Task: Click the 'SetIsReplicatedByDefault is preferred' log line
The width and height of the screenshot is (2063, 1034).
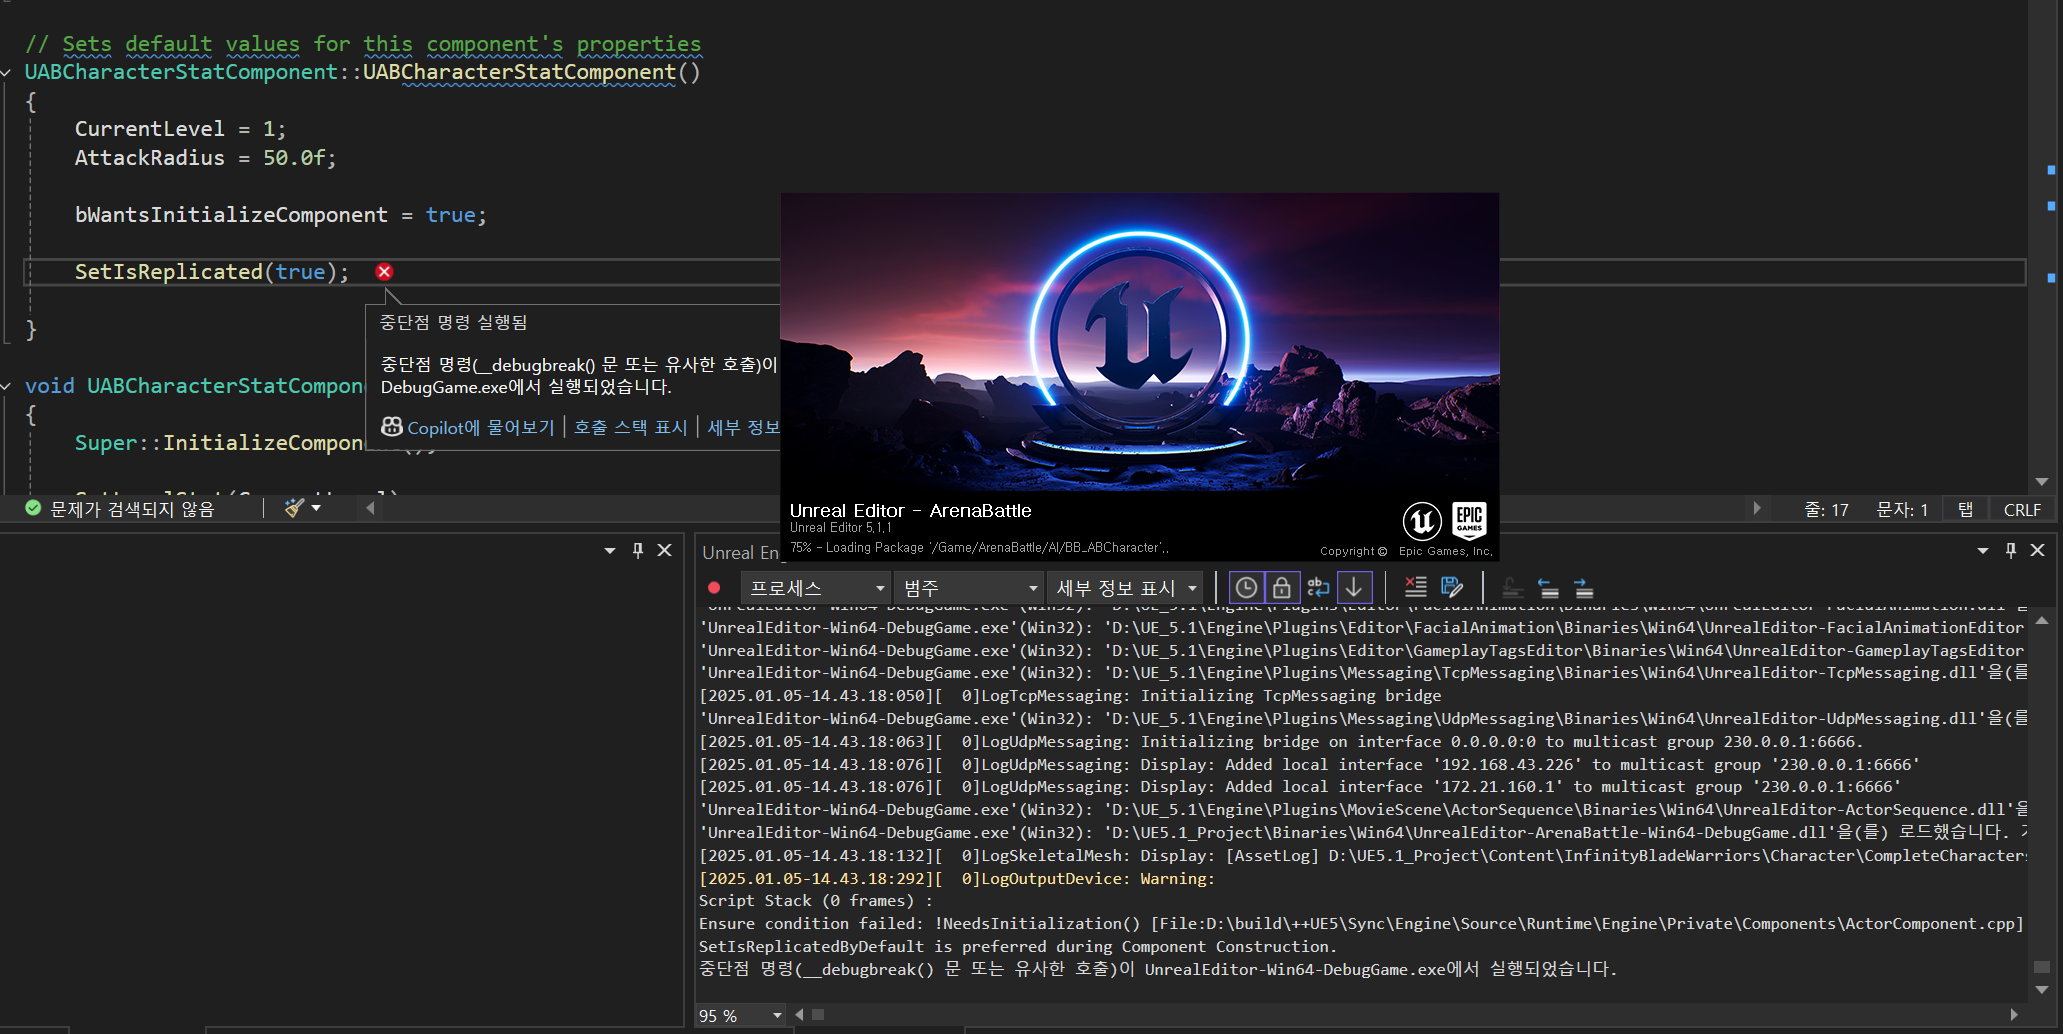Action: click(x=1017, y=946)
